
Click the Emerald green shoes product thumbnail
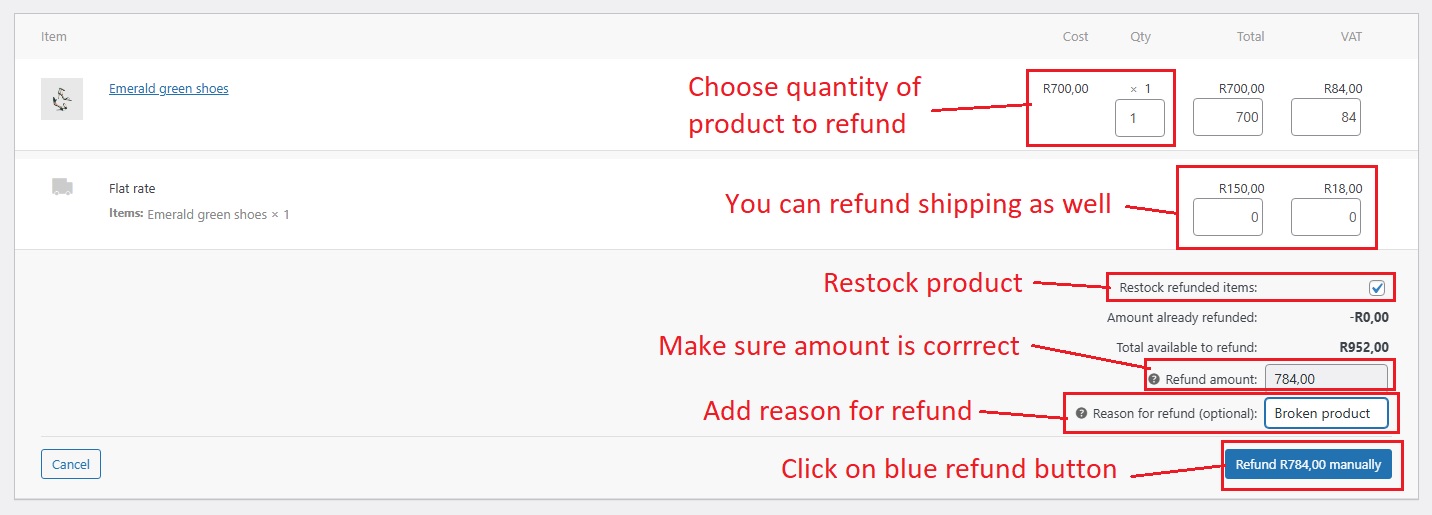click(x=62, y=99)
